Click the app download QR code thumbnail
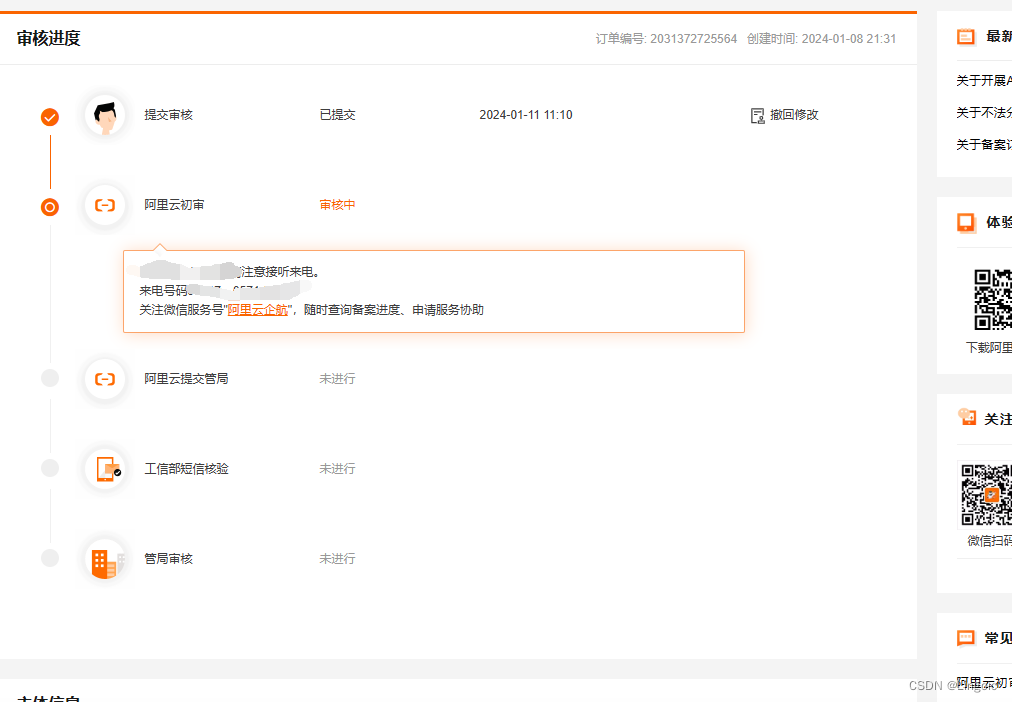 [x=993, y=299]
